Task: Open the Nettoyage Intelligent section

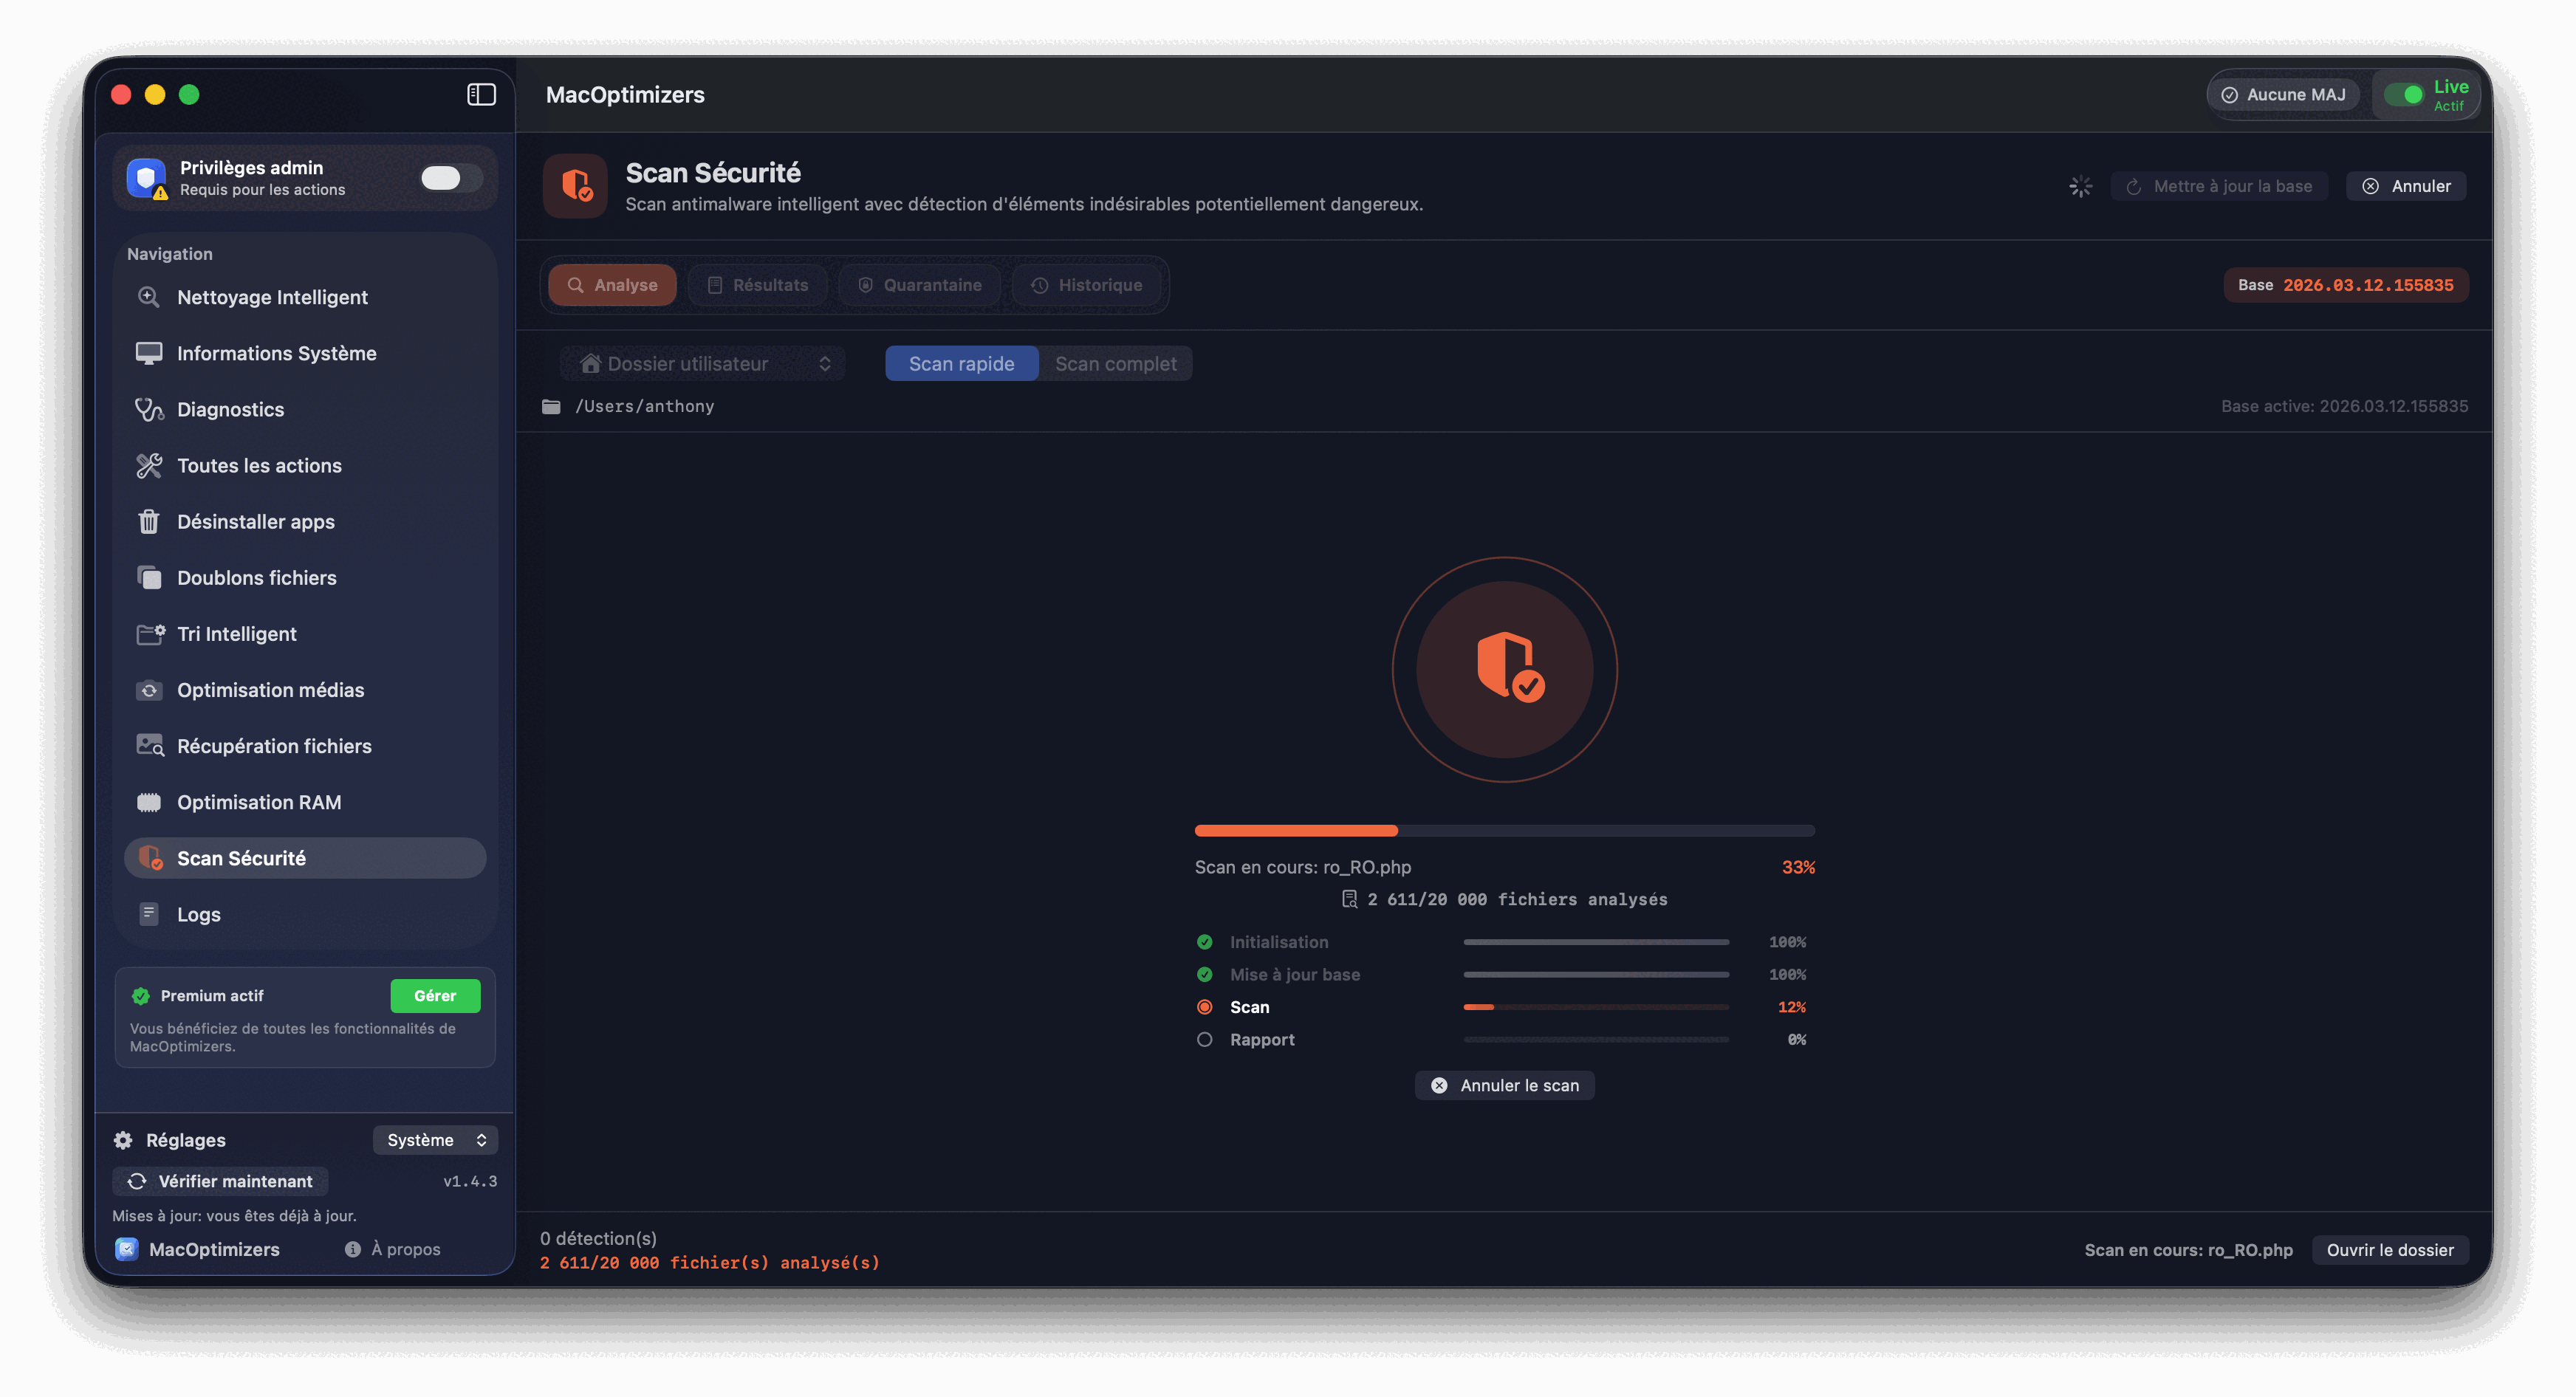Action: pyautogui.click(x=272, y=297)
